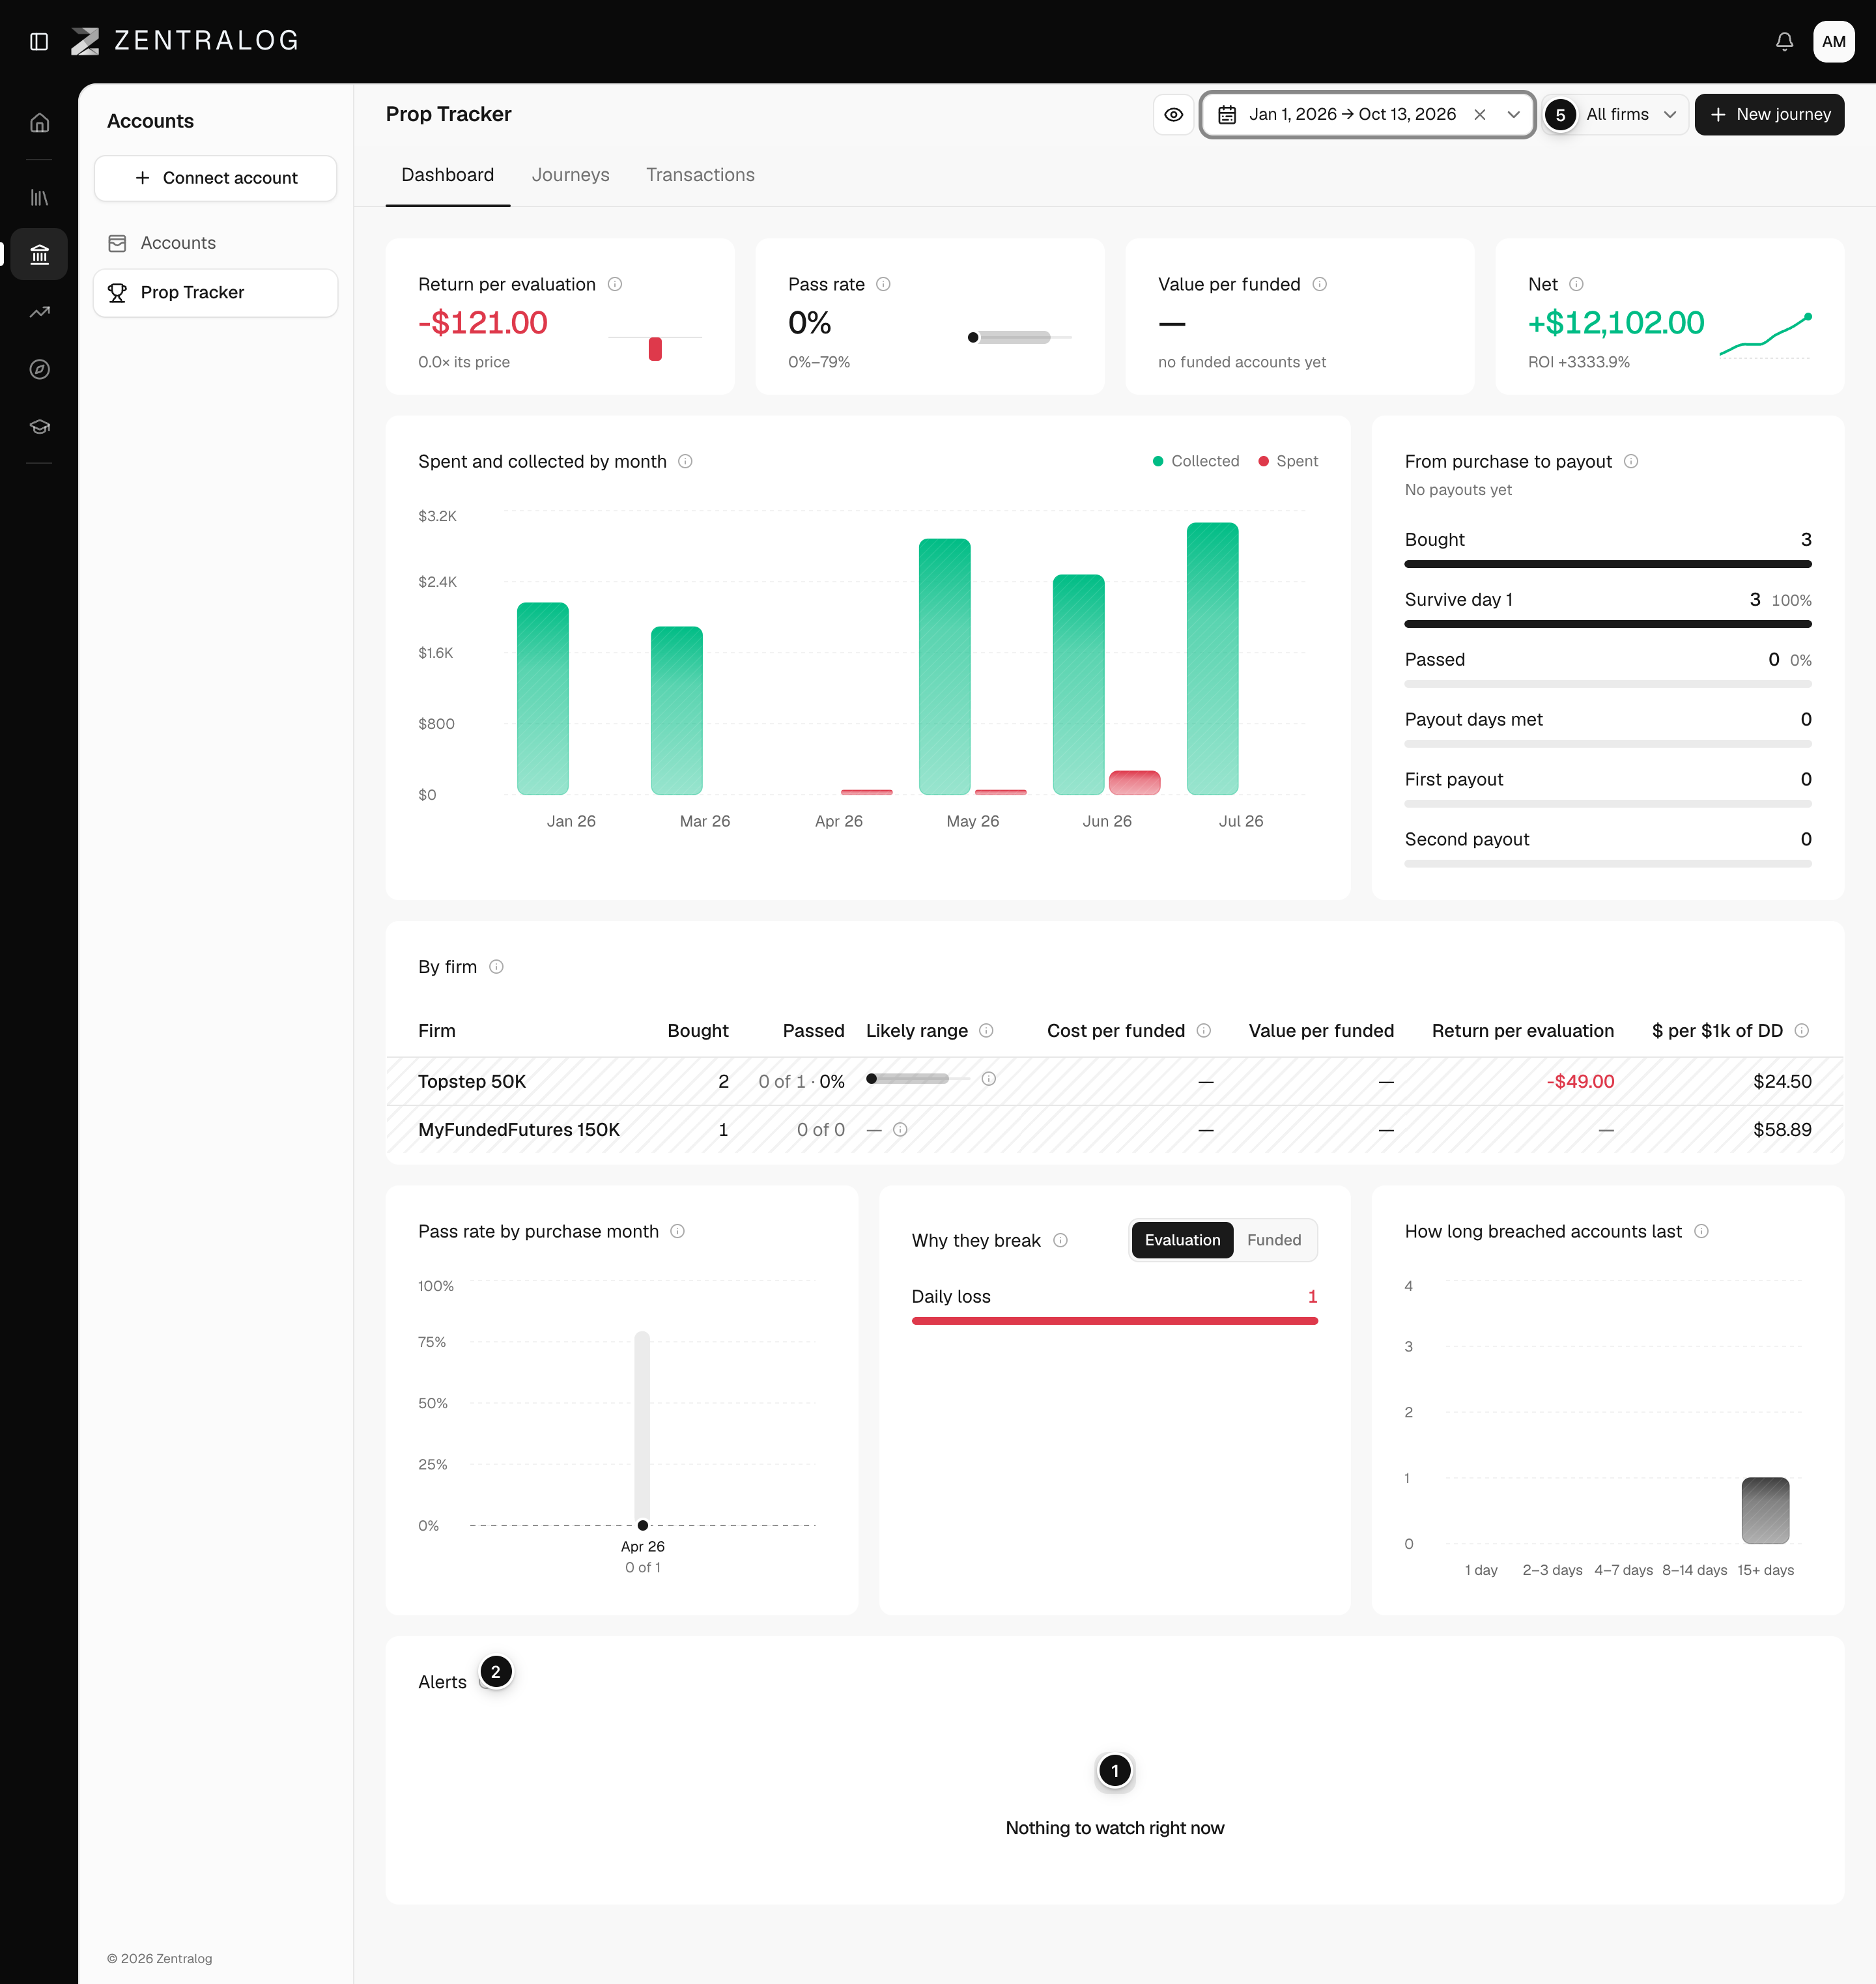Viewport: 1876px width, 1984px height.
Task: Switch to Transactions tab
Action: point(700,175)
